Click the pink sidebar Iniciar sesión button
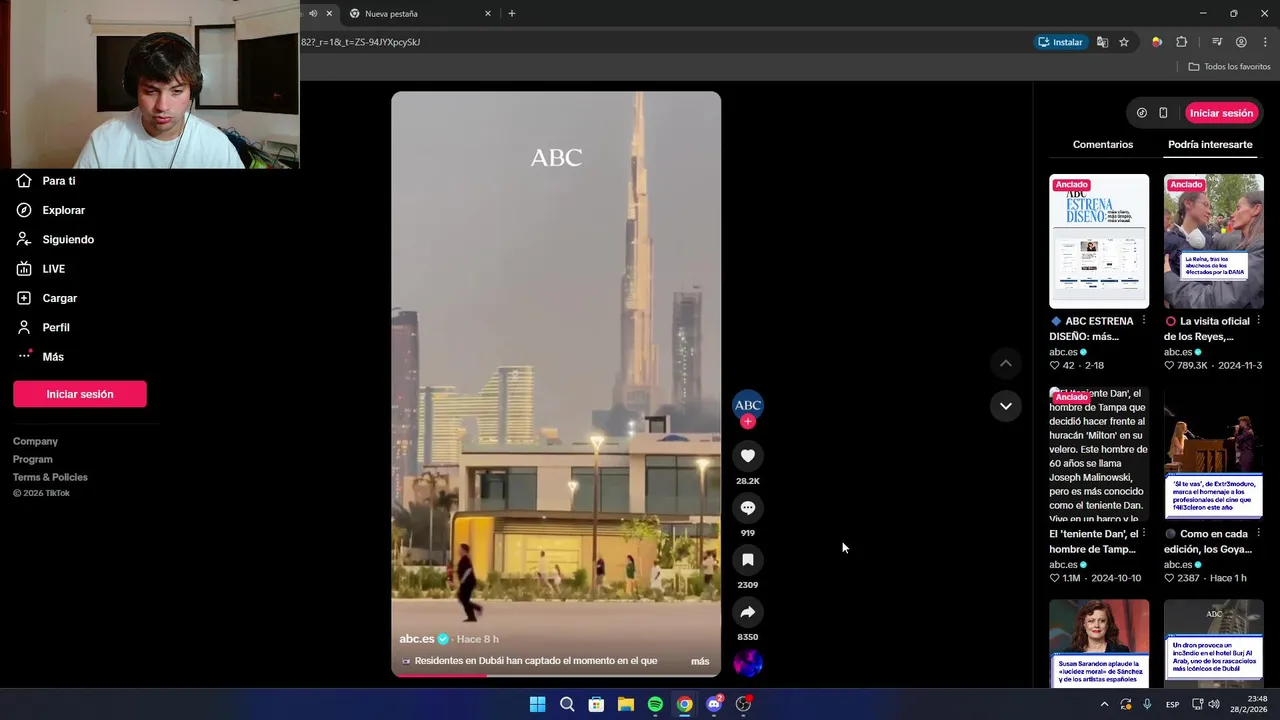This screenshot has width=1280, height=720. click(80, 394)
